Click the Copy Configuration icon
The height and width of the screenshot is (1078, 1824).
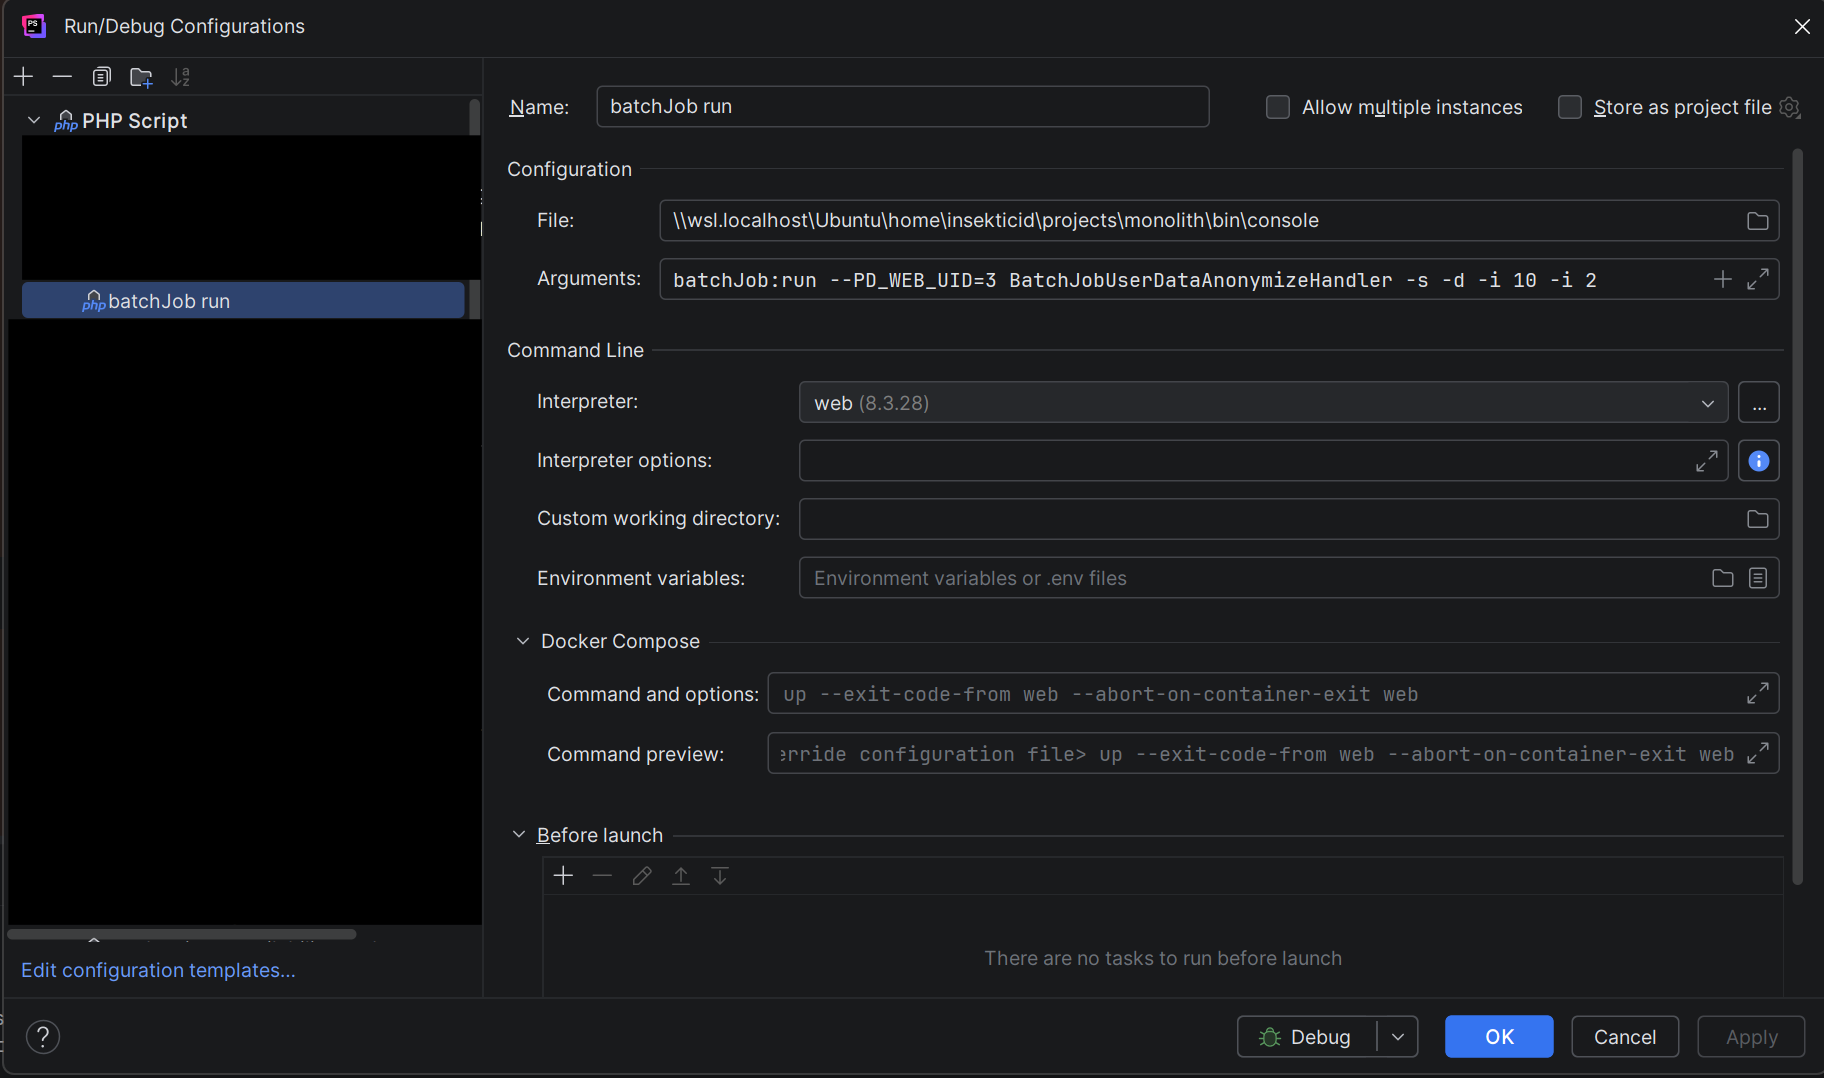point(101,77)
